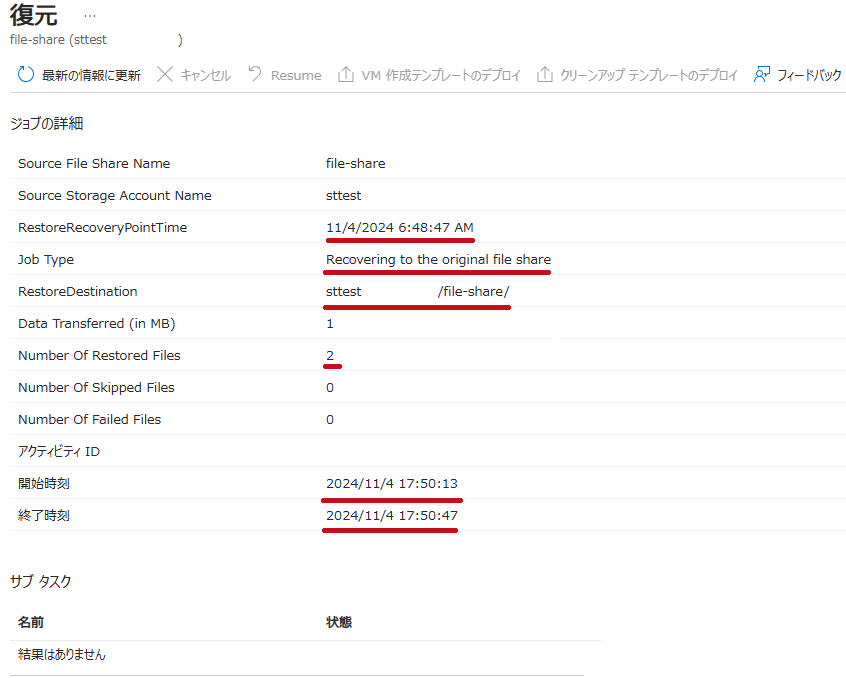Click the 復元 page title
The width and height of the screenshot is (846, 678).
[33, 15]
